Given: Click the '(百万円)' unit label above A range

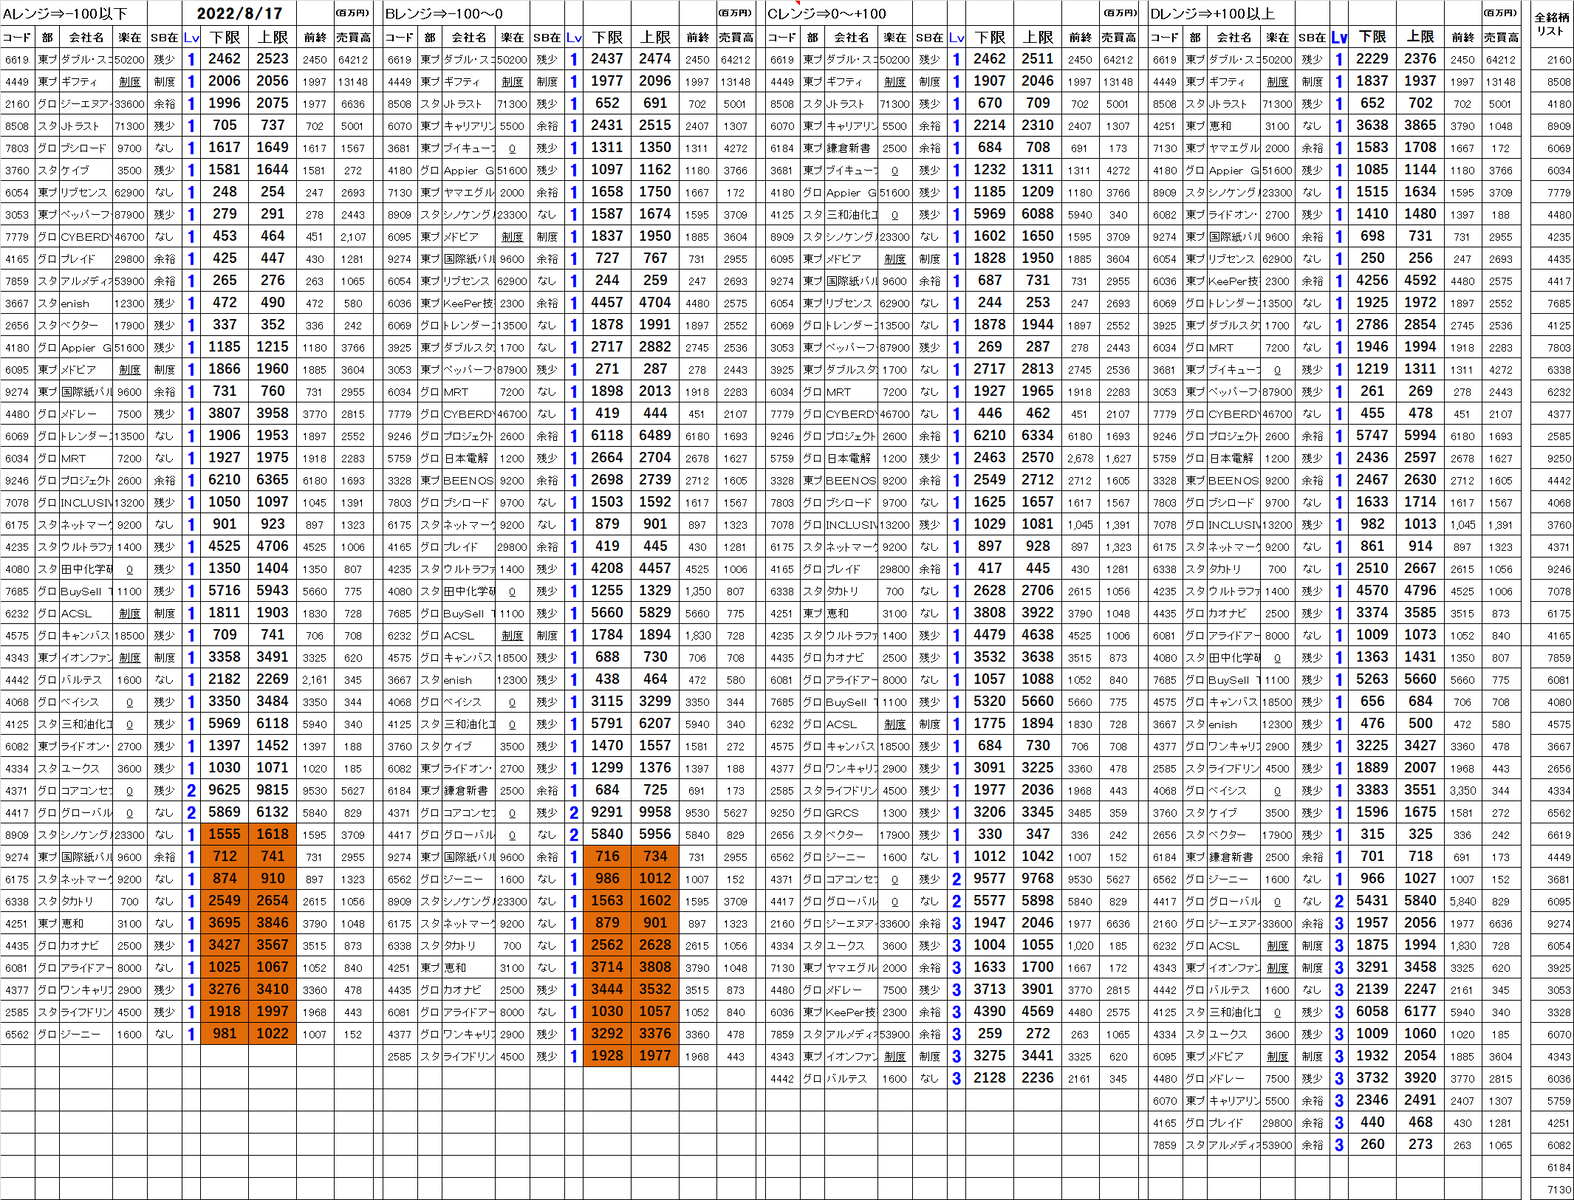Looking at the screenshot, I should pyautogui.click(x=352, y=13).
